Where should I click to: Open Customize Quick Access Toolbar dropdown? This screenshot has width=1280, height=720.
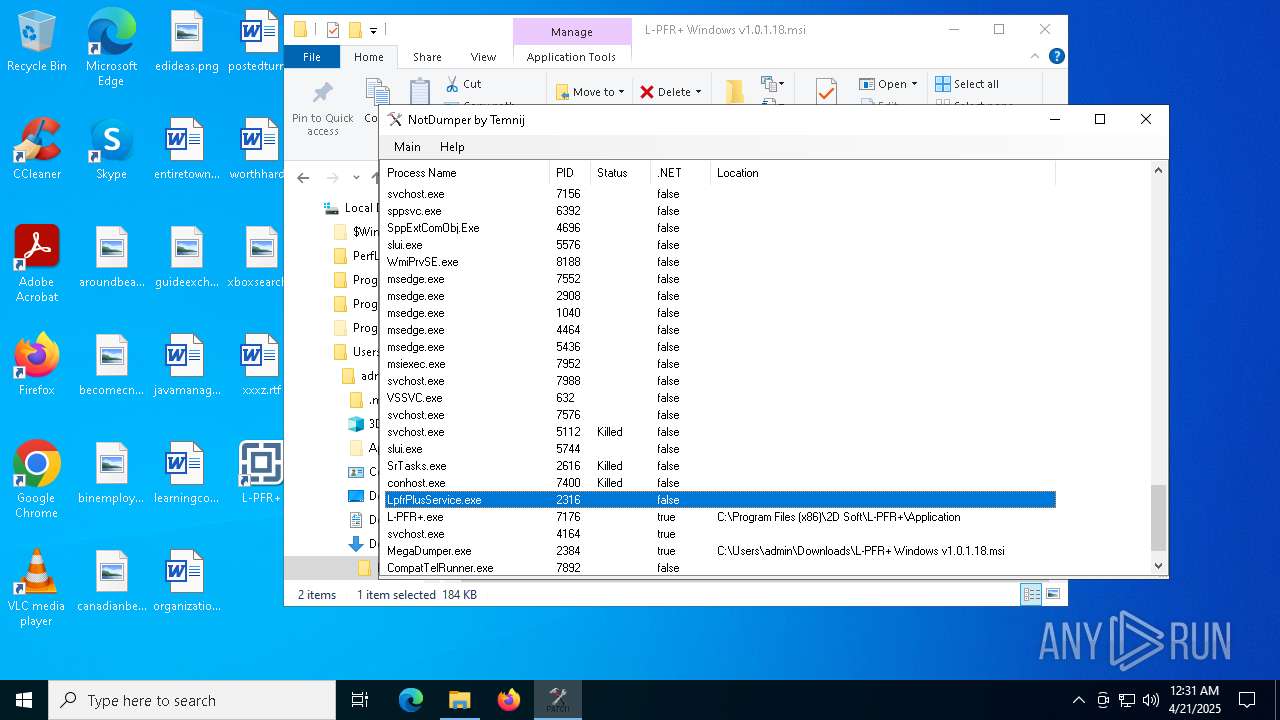[373, 30]
